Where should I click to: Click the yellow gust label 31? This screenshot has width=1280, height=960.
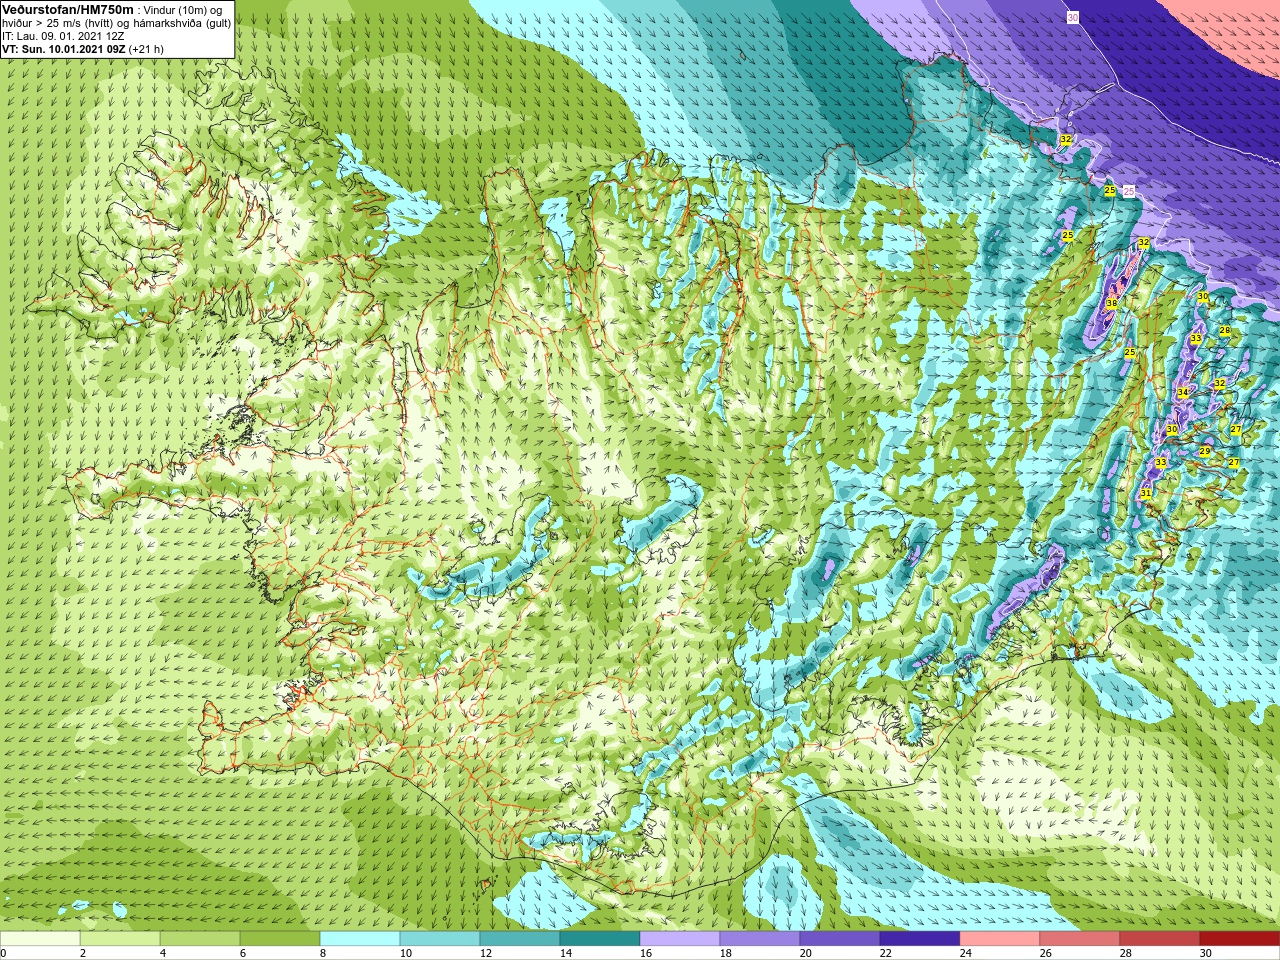1146,494
